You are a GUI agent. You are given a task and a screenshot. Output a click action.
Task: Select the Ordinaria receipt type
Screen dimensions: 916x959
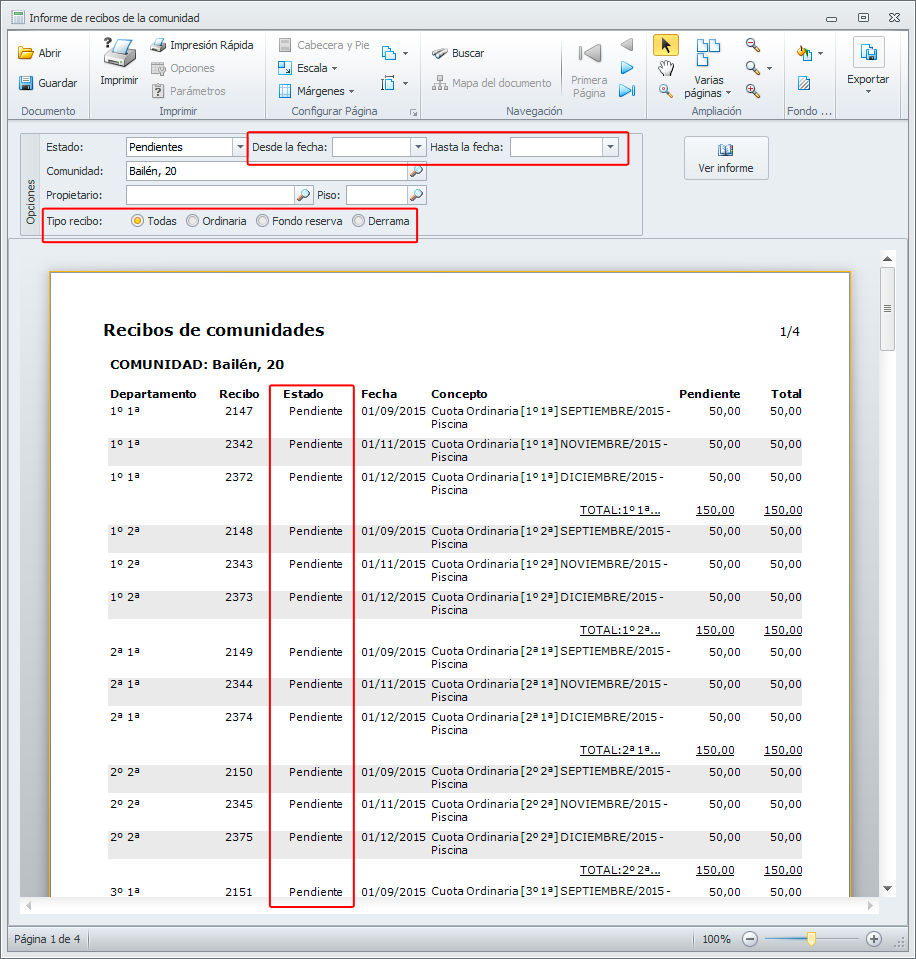click(x=193, y=221)
